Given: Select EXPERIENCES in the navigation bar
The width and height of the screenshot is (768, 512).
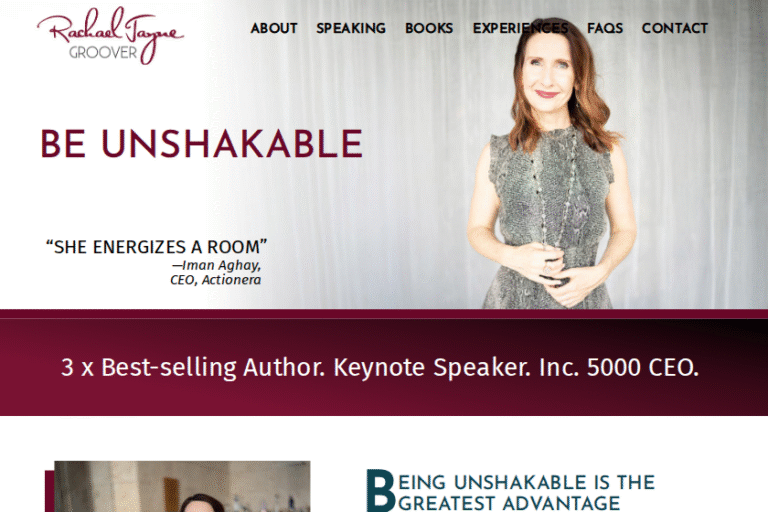Looking at the screenshot, I should [520, 28].
